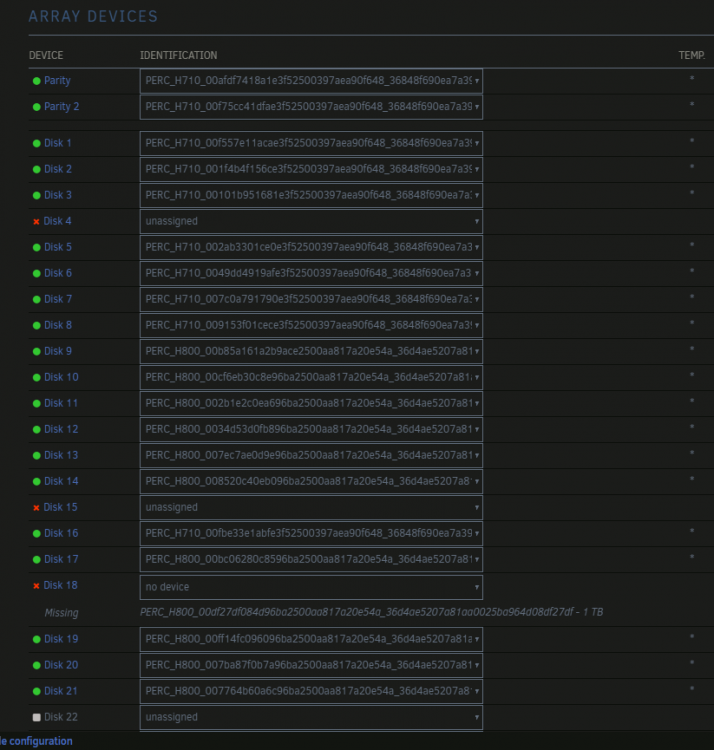714x750 pixels.
Task: Click the green status dot for Disk 9
Action: pyautogui.click(x=36, y=352)
